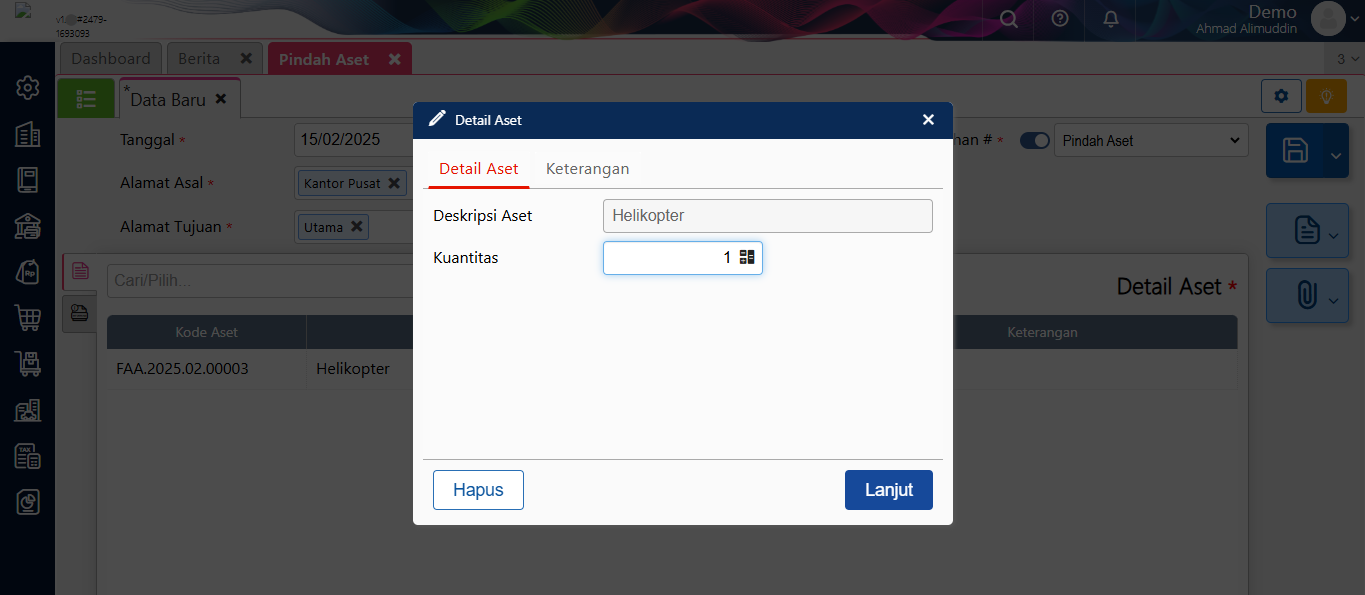
Task: Expand the Pindah Aset dropdown
Action: pyautogui.click(x=1150, y=141)
